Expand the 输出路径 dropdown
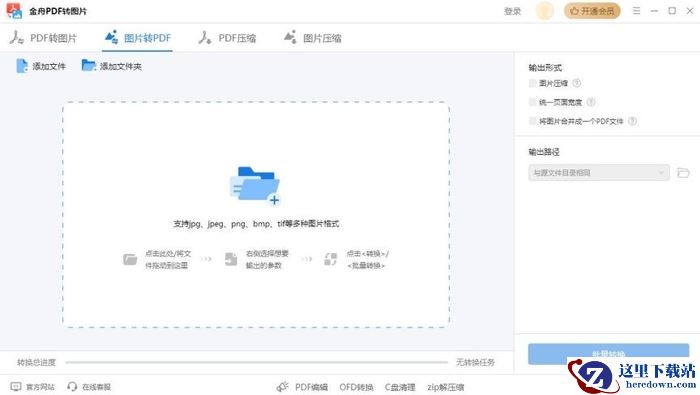Viewport: 700px width, 395px height. pos(599,173)
